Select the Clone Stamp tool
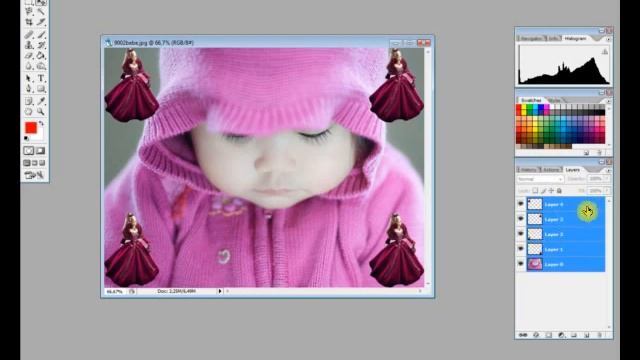 click(29, 45)
